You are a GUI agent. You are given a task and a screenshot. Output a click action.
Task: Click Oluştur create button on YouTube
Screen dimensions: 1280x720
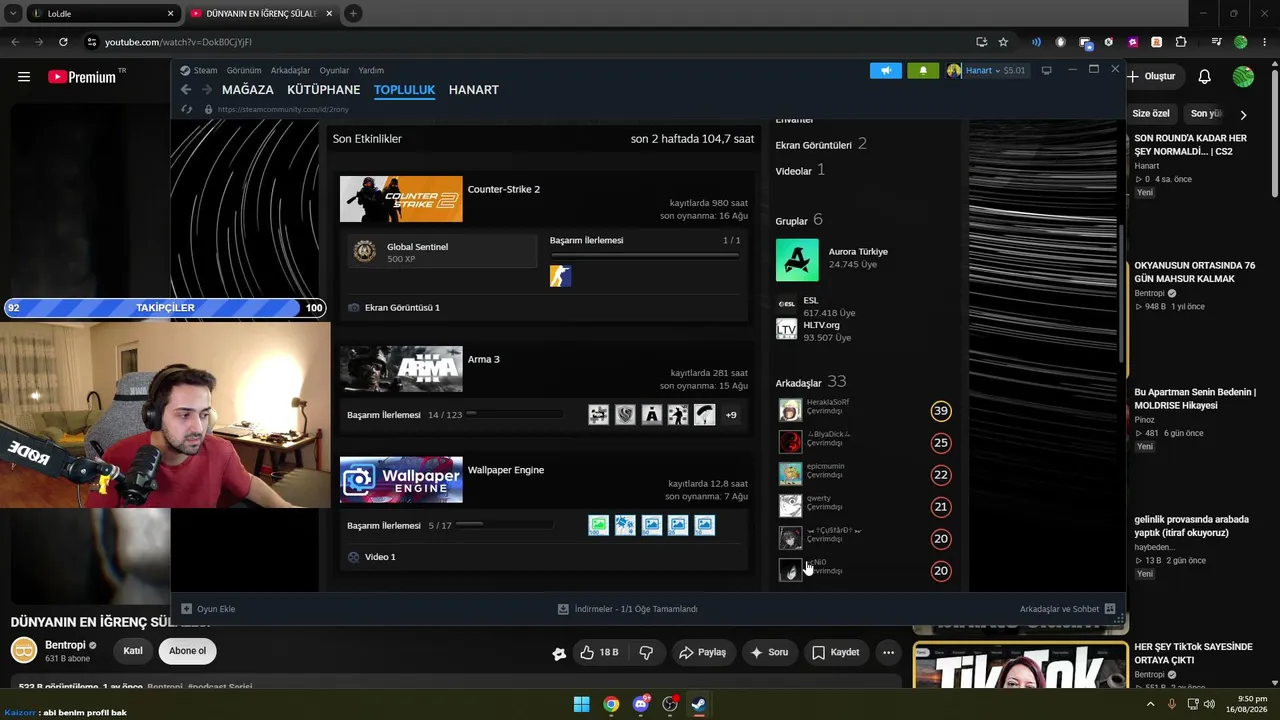1151,77
